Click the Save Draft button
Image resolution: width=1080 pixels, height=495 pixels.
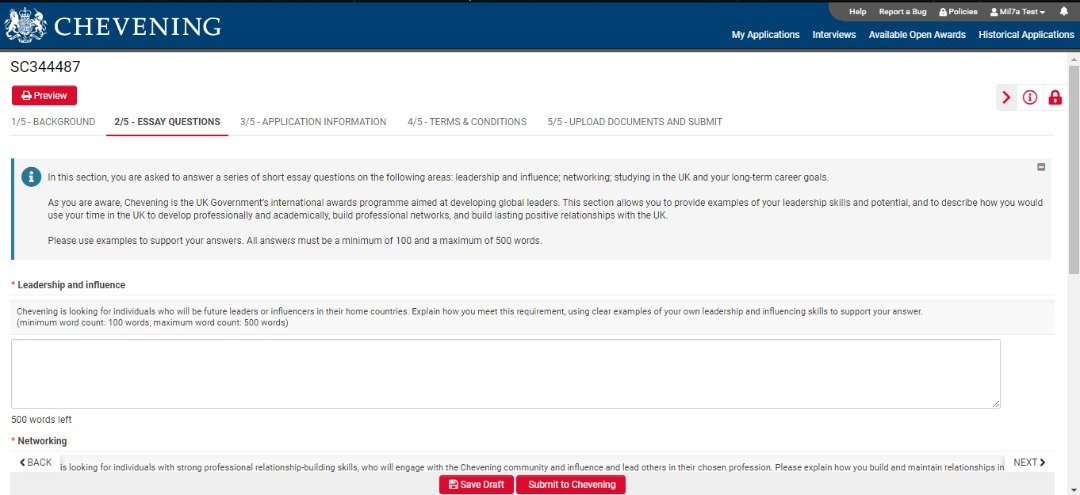pyautogui.click(x=476, y=485)
